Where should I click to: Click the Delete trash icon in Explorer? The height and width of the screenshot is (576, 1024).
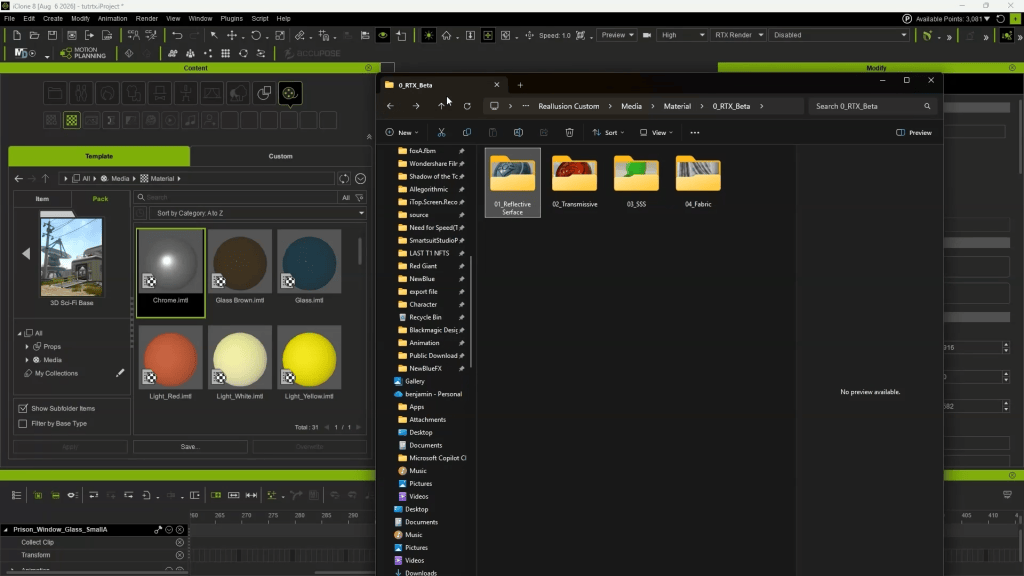pos(569,133)
